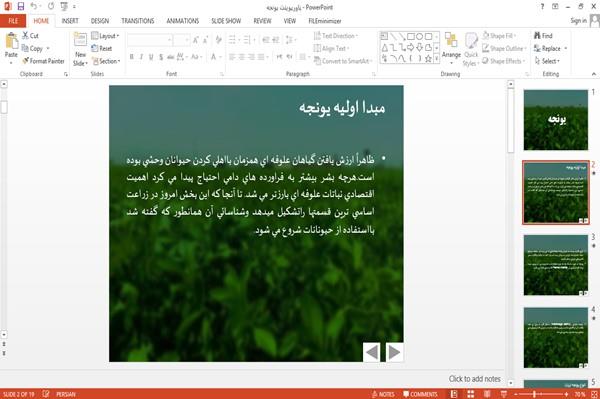
Task: Switch to the SLIDE SHOW tab
Action: coord(226,21)
